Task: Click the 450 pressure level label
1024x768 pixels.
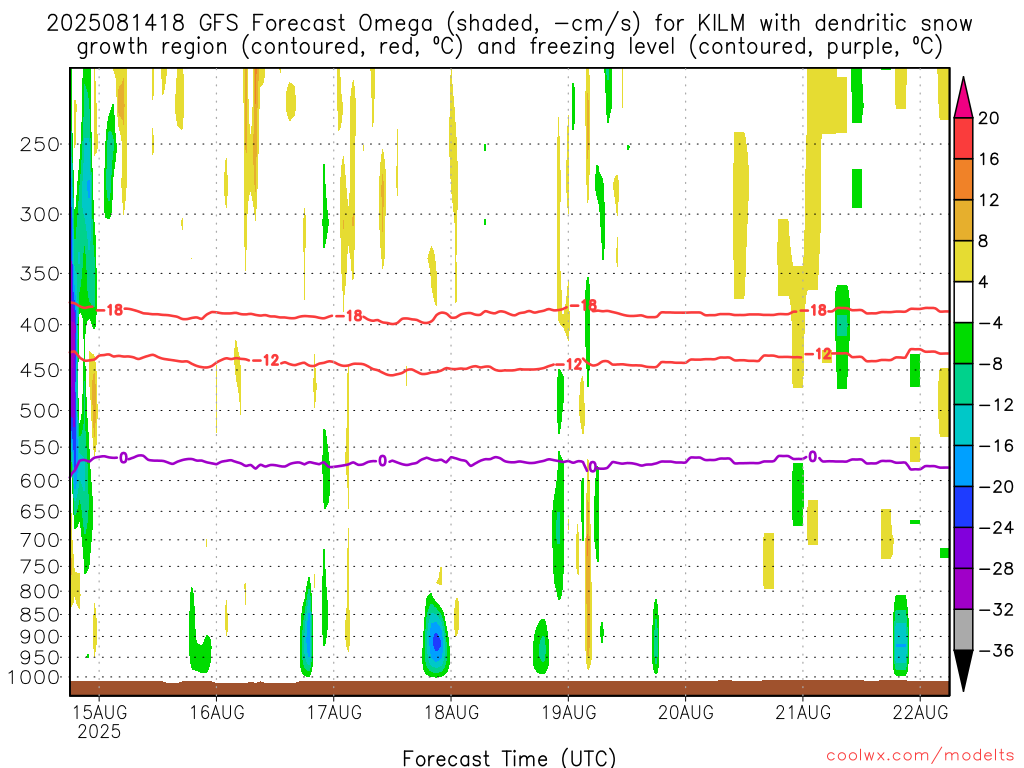Action: tap(40, 370)
